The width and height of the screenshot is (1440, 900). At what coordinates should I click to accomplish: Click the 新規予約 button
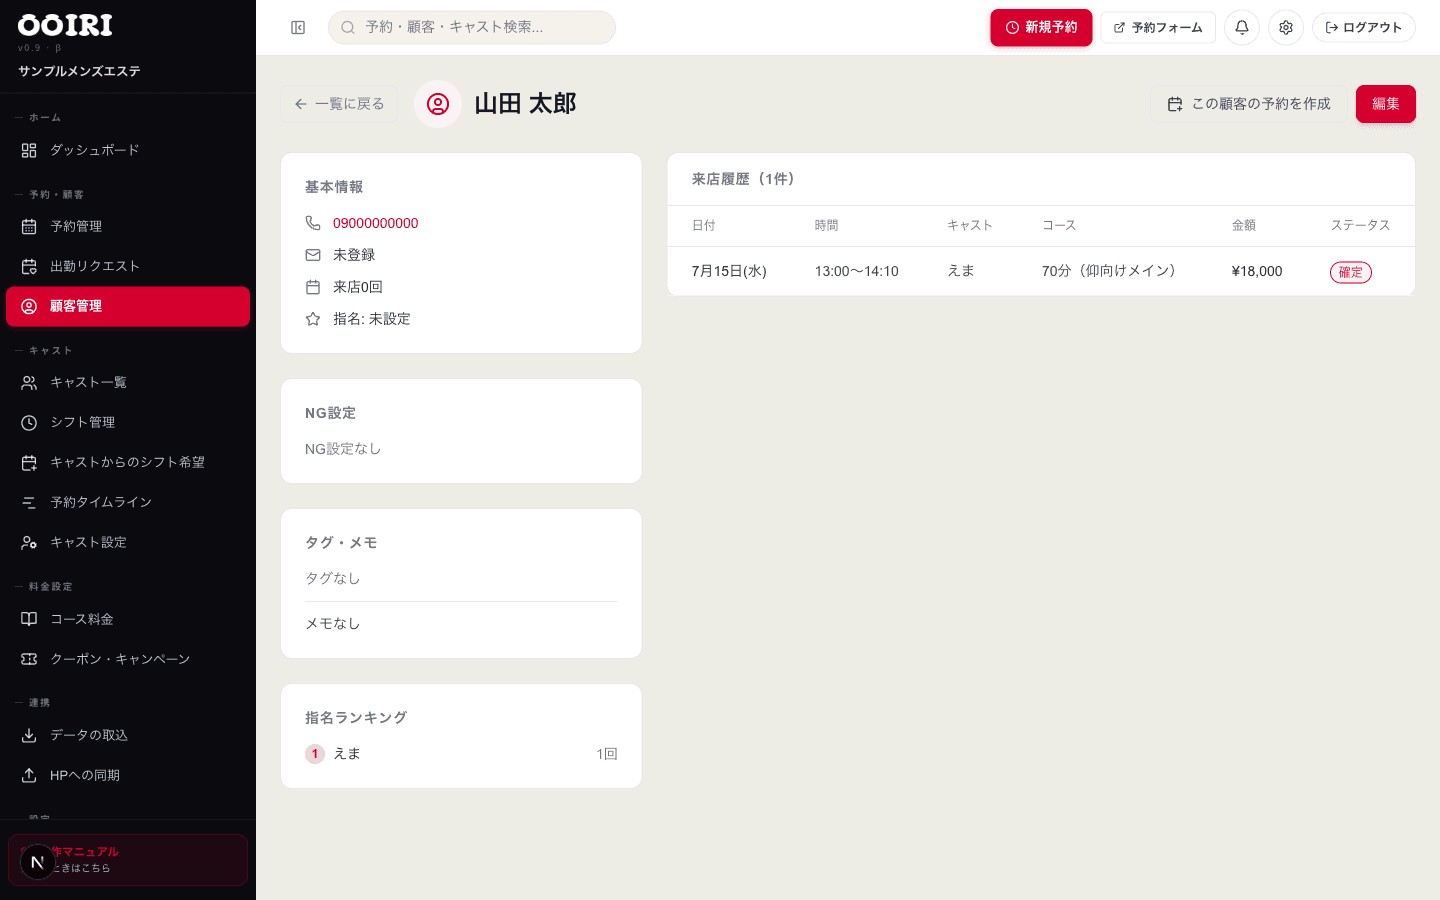click(1041, 28)
